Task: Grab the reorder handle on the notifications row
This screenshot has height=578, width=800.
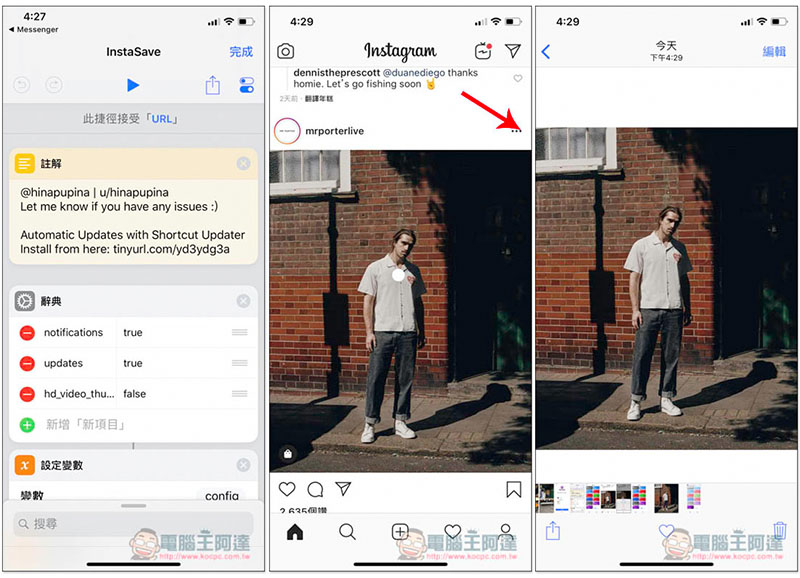Action: pos(240,332)
